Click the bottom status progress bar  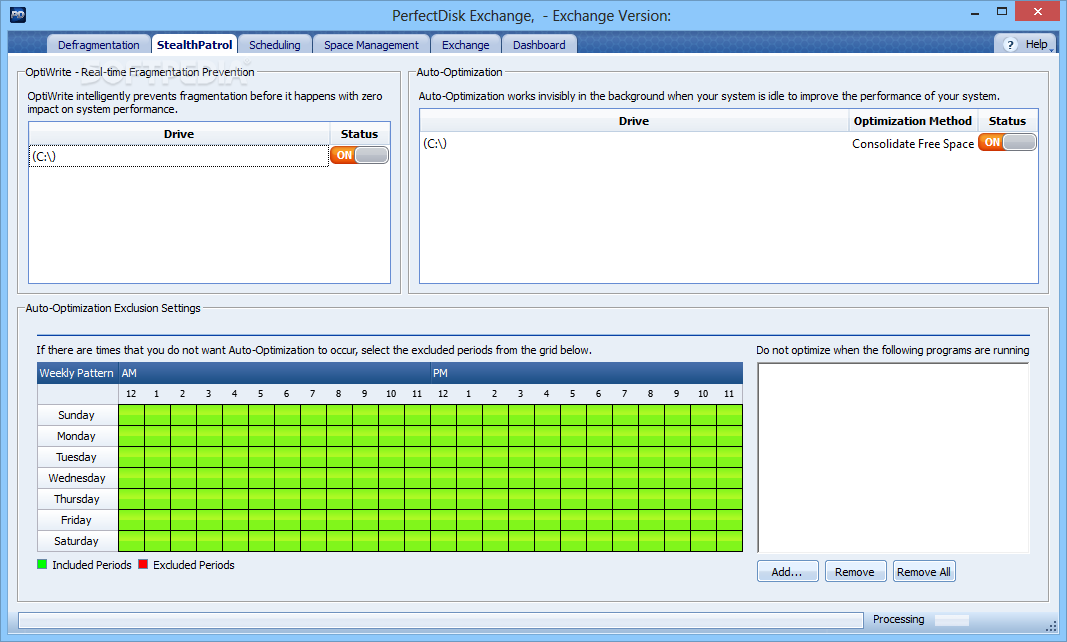click(x=440, y=620)
